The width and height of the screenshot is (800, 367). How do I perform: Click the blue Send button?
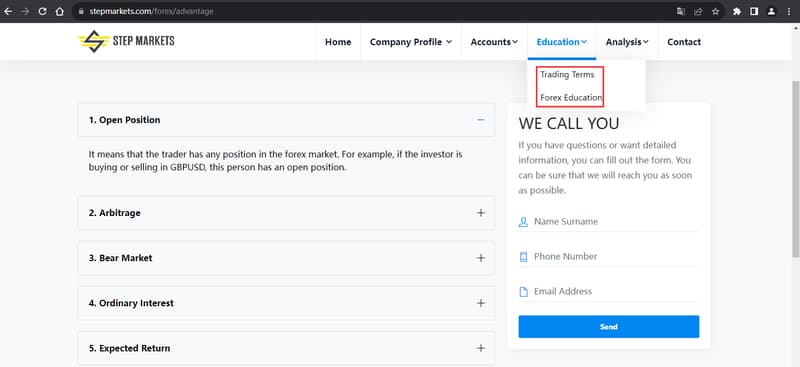609,327
